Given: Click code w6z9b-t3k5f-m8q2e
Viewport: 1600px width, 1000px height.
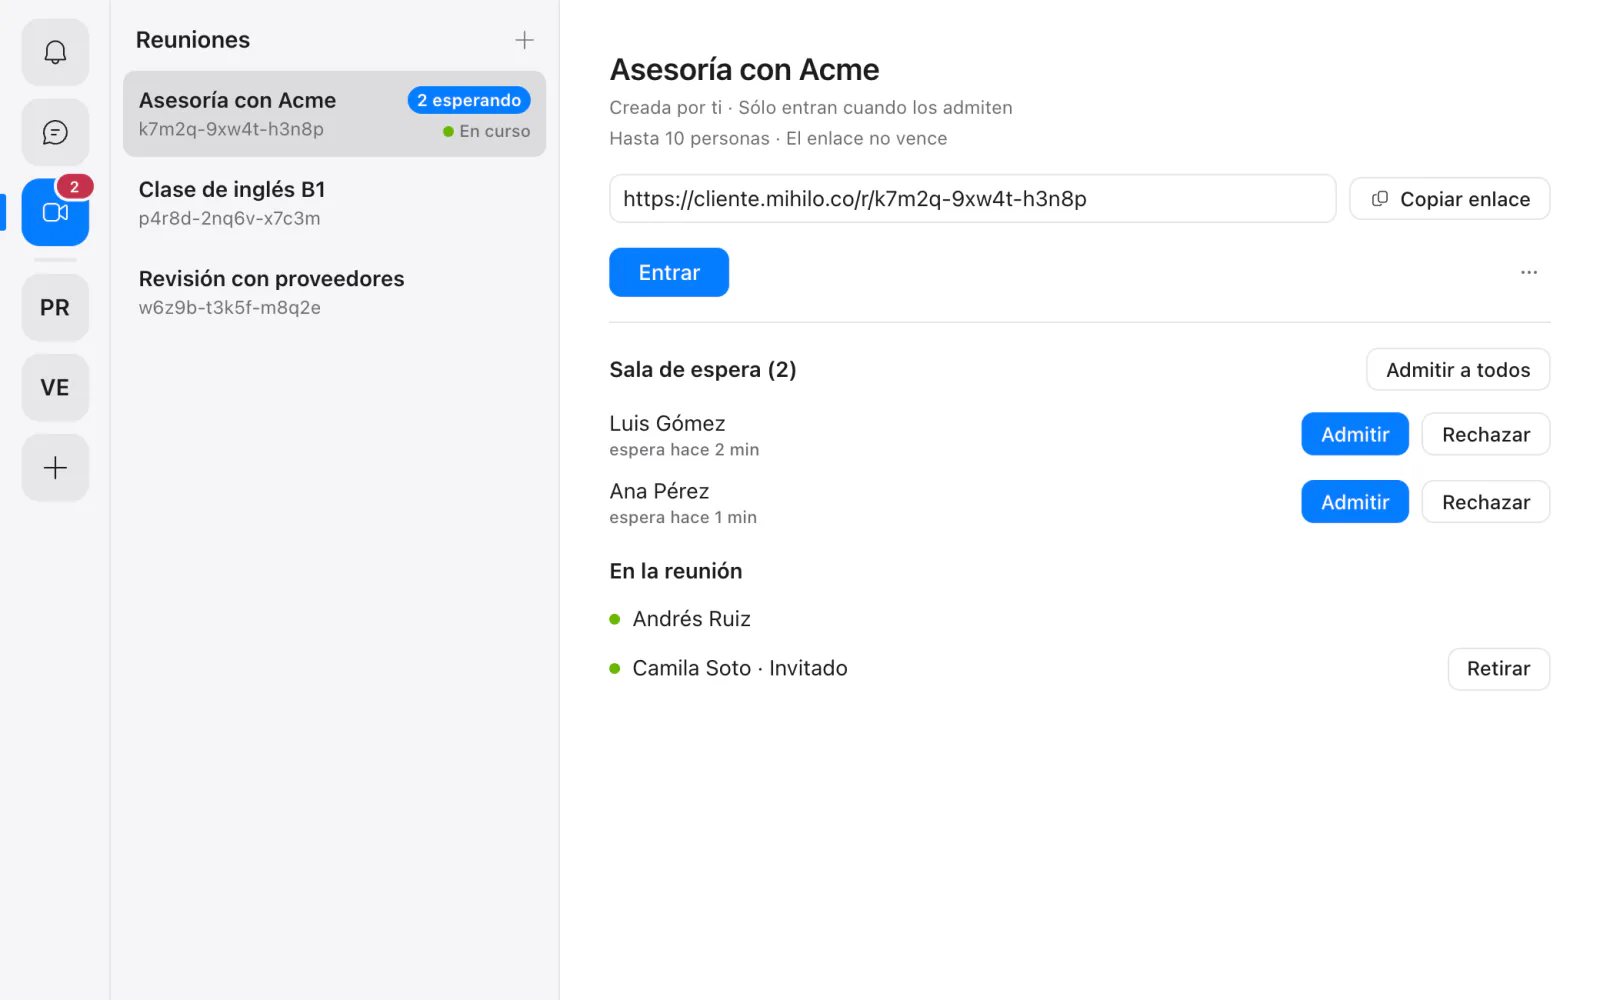Looking at the screenshot, I should click(230, 307).
